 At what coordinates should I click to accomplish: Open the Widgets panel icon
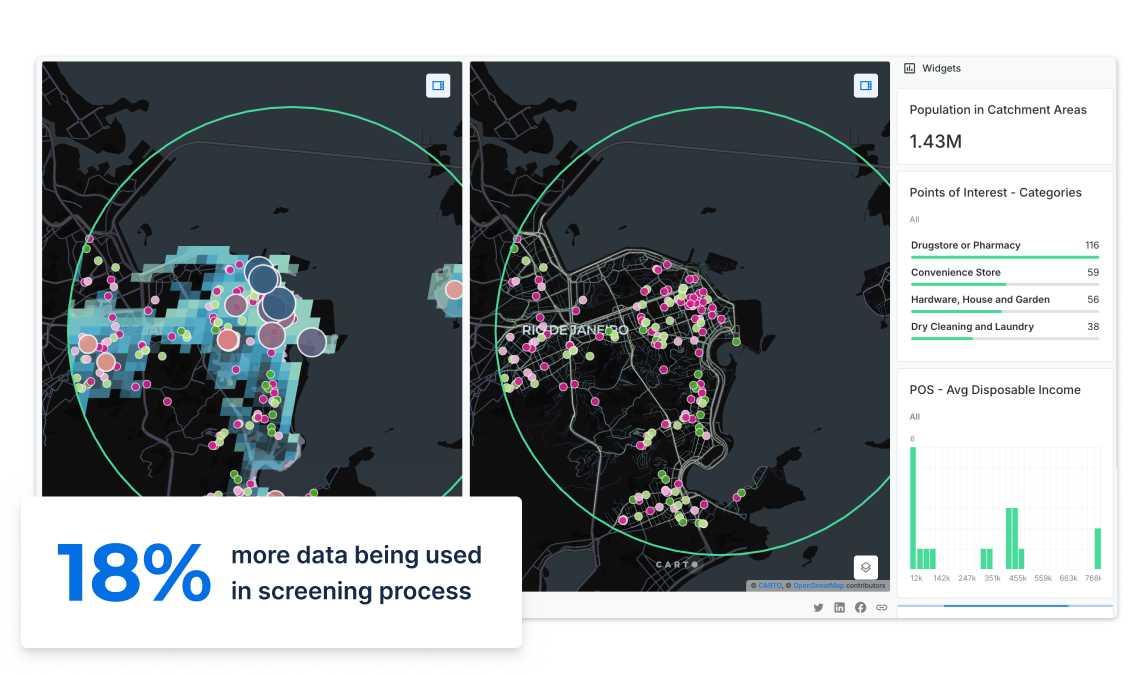908,68
